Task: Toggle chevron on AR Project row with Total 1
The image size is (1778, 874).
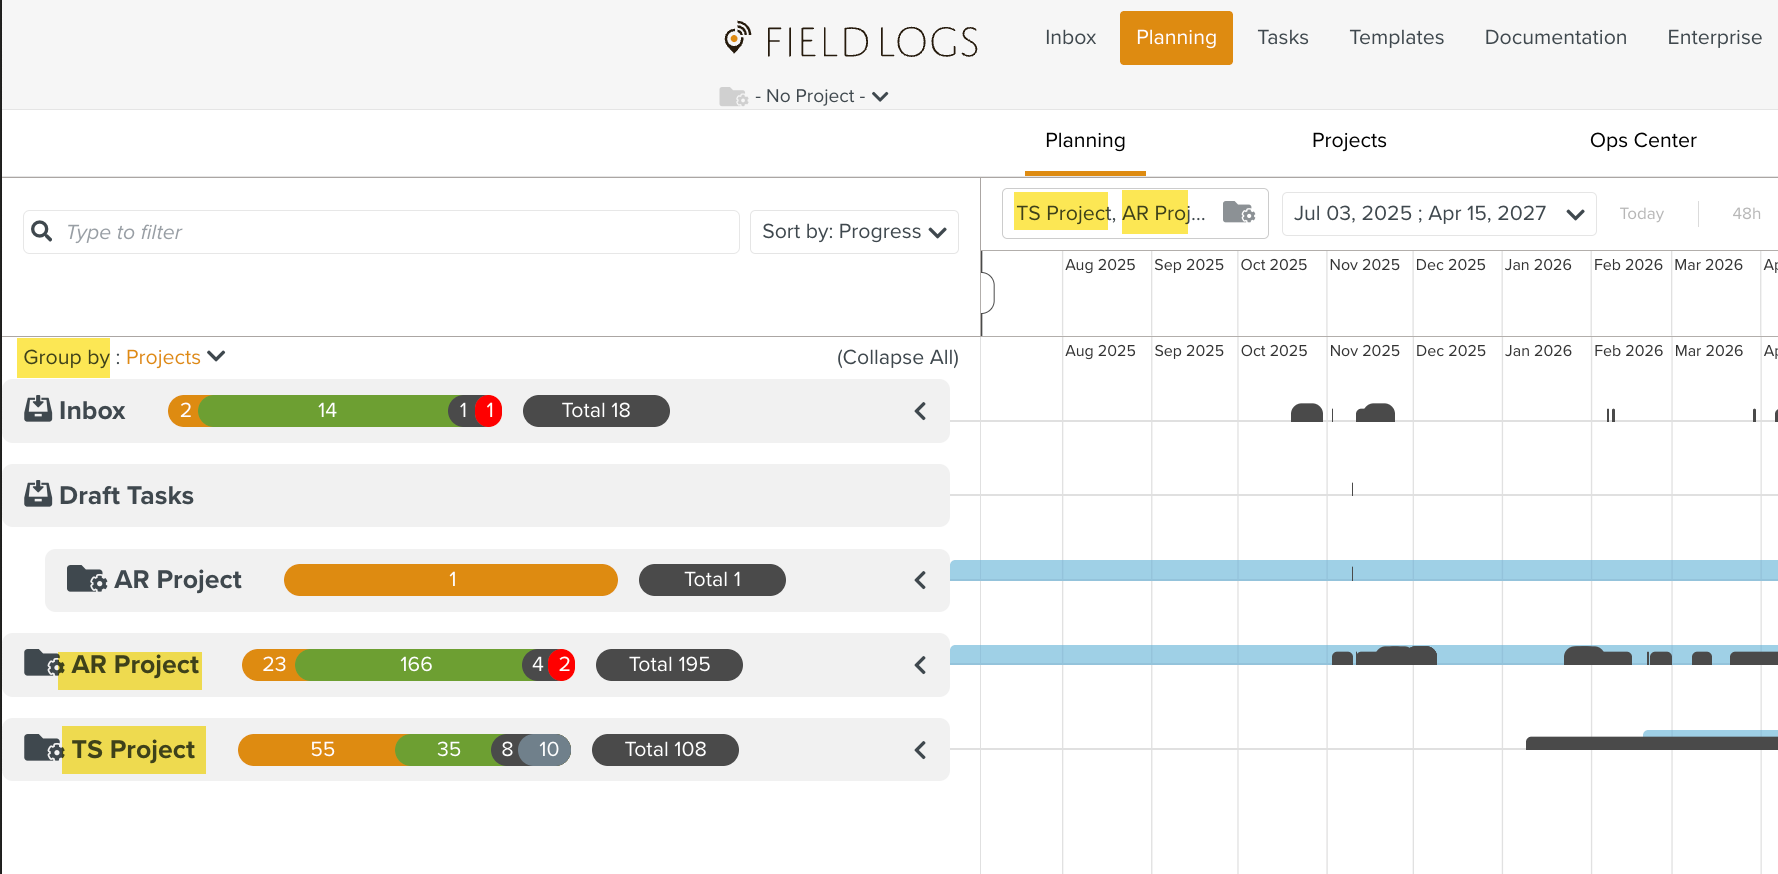Action: tap(920, 580)
